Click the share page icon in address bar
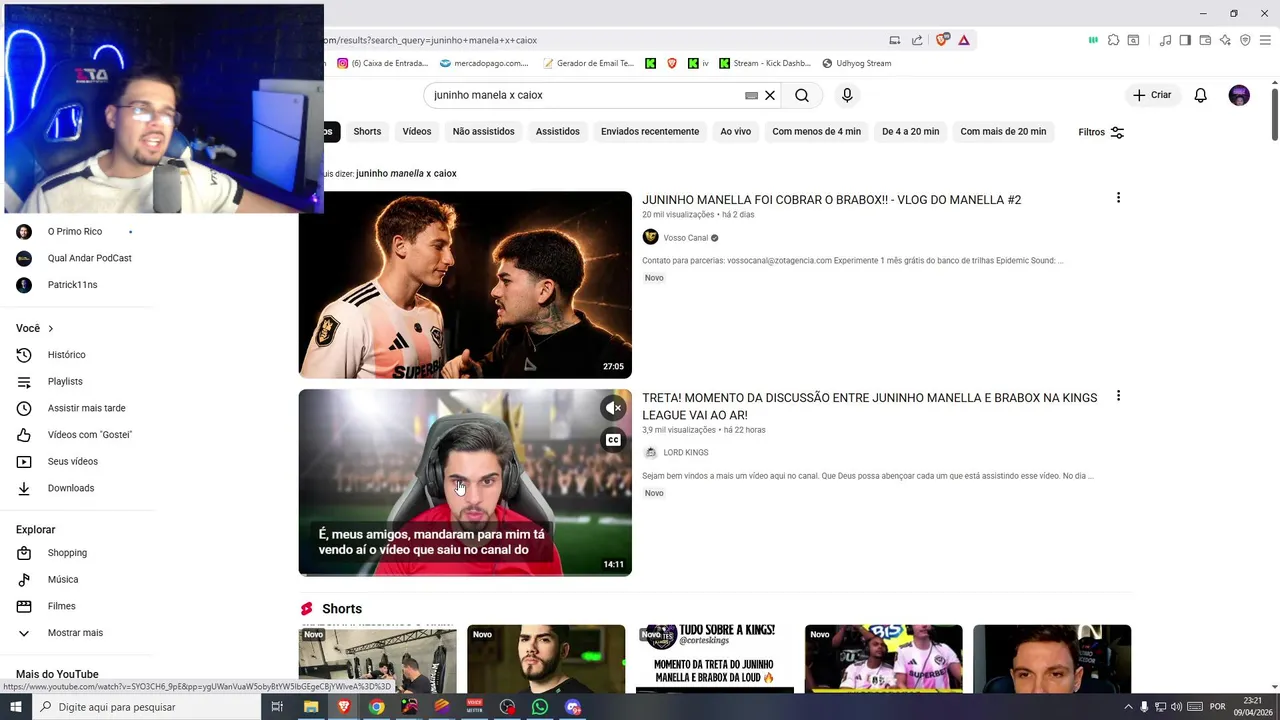Screen dimensions: 1280x720 [916, 40]
